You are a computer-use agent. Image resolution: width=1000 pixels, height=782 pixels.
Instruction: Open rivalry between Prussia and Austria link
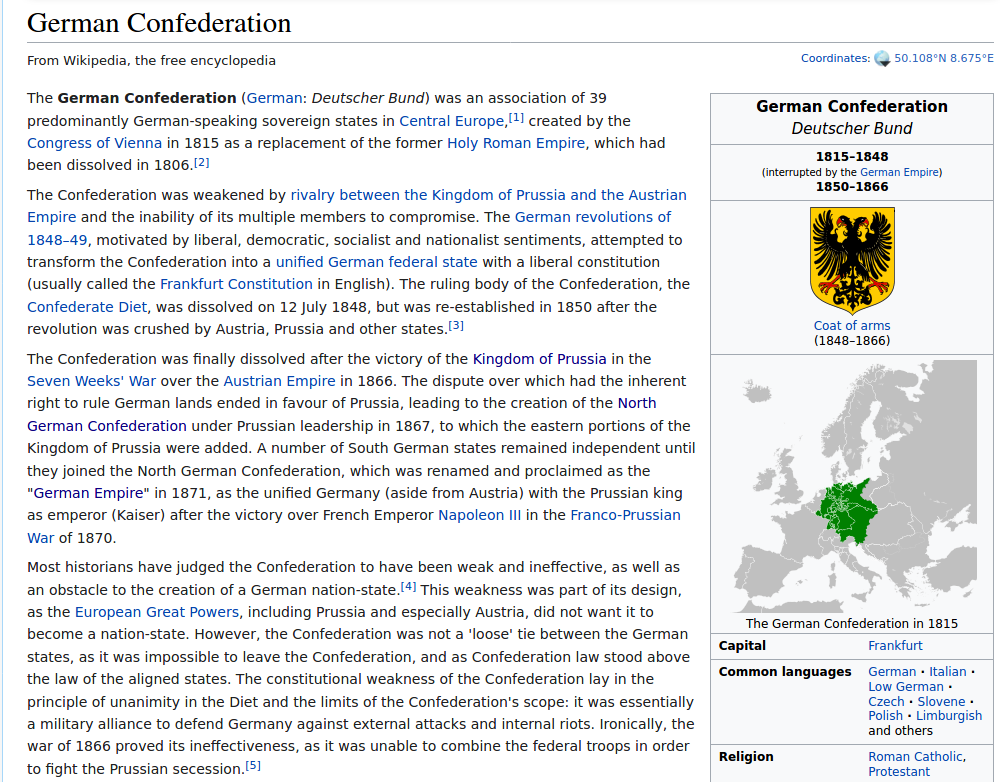(x=489, y=195)
